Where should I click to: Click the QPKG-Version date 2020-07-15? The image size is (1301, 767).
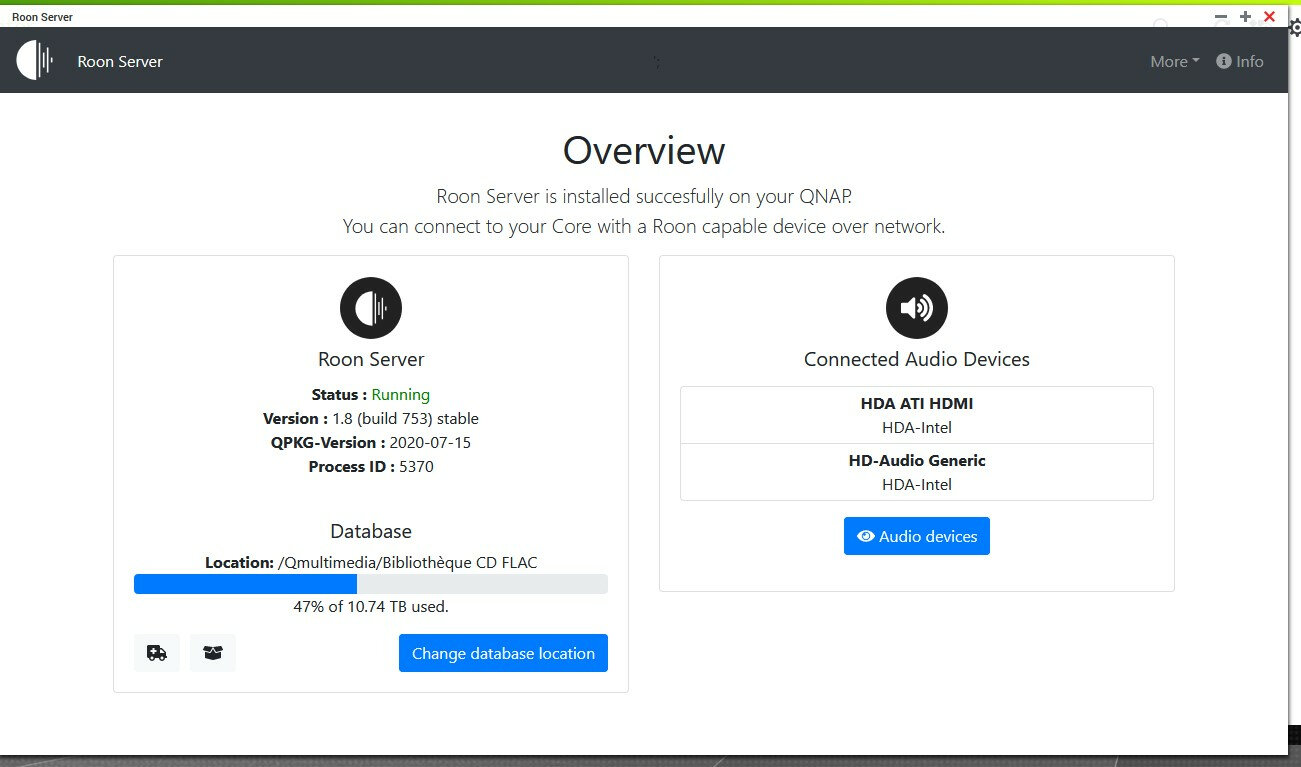[x=432, y=442]
